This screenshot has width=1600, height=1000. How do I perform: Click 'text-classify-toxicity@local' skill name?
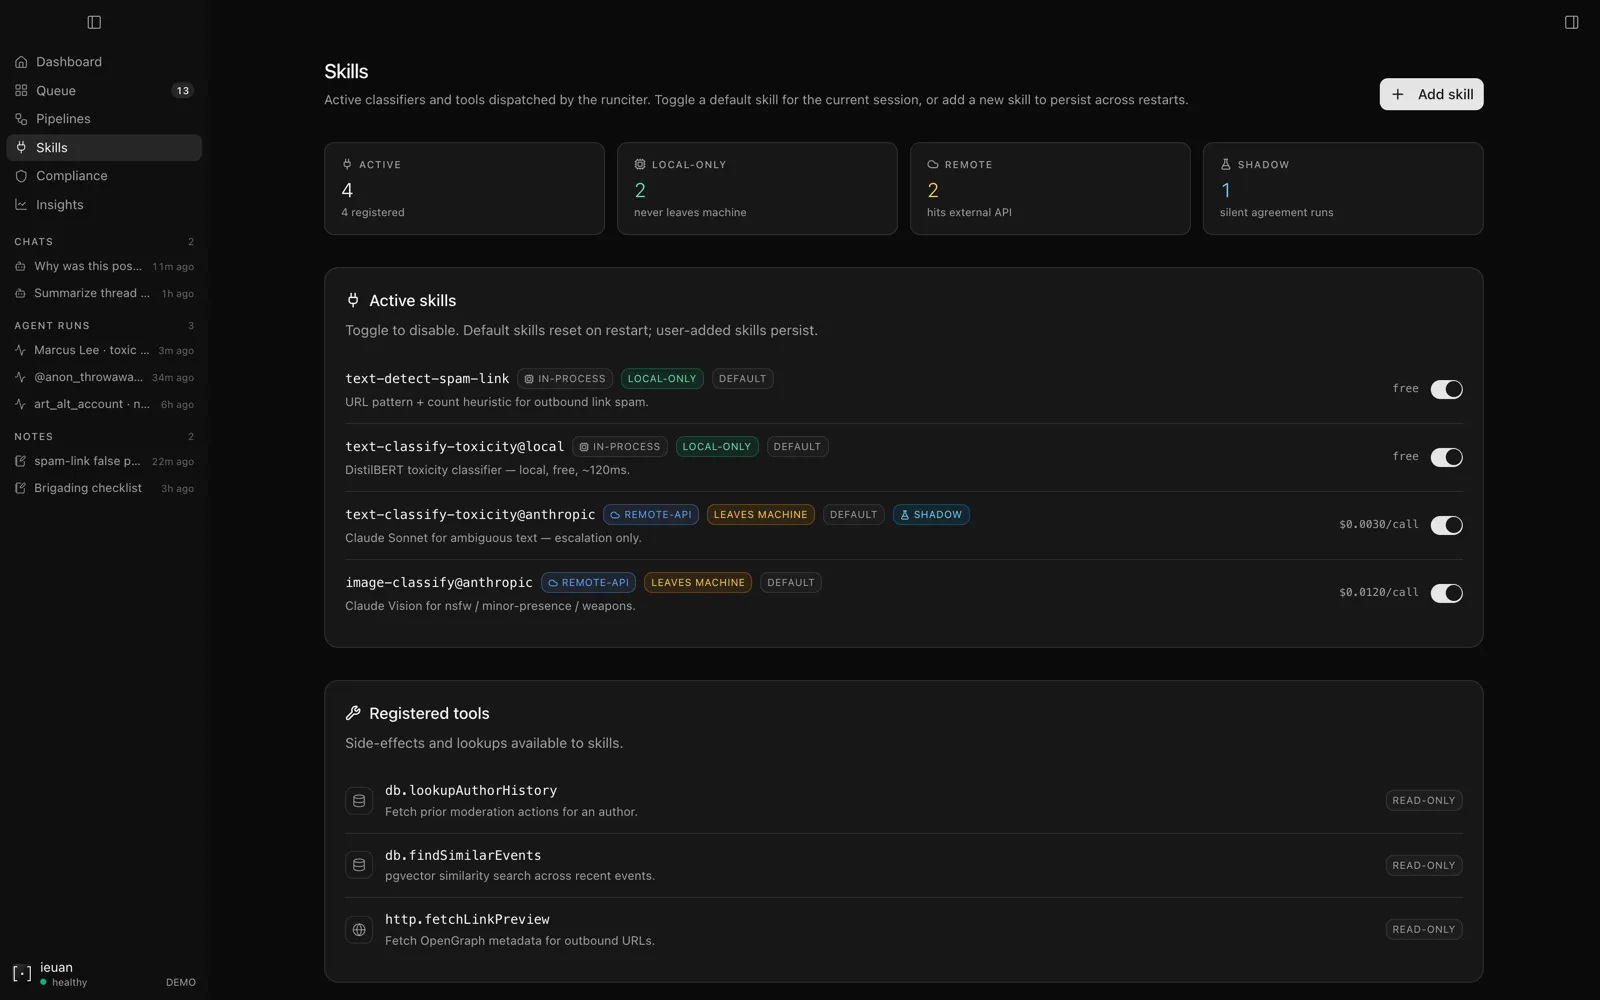click(x=454, y=447)
